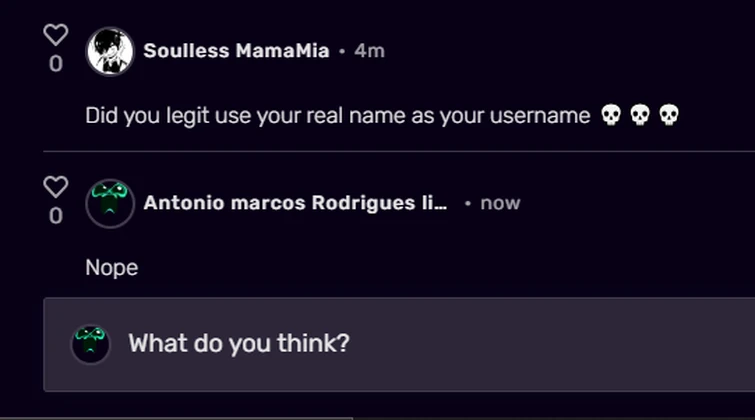Click your own avatar in the reply box
The width and height of the screenshot is (755, 420).
pyautogui.click(x=90, y=344)
